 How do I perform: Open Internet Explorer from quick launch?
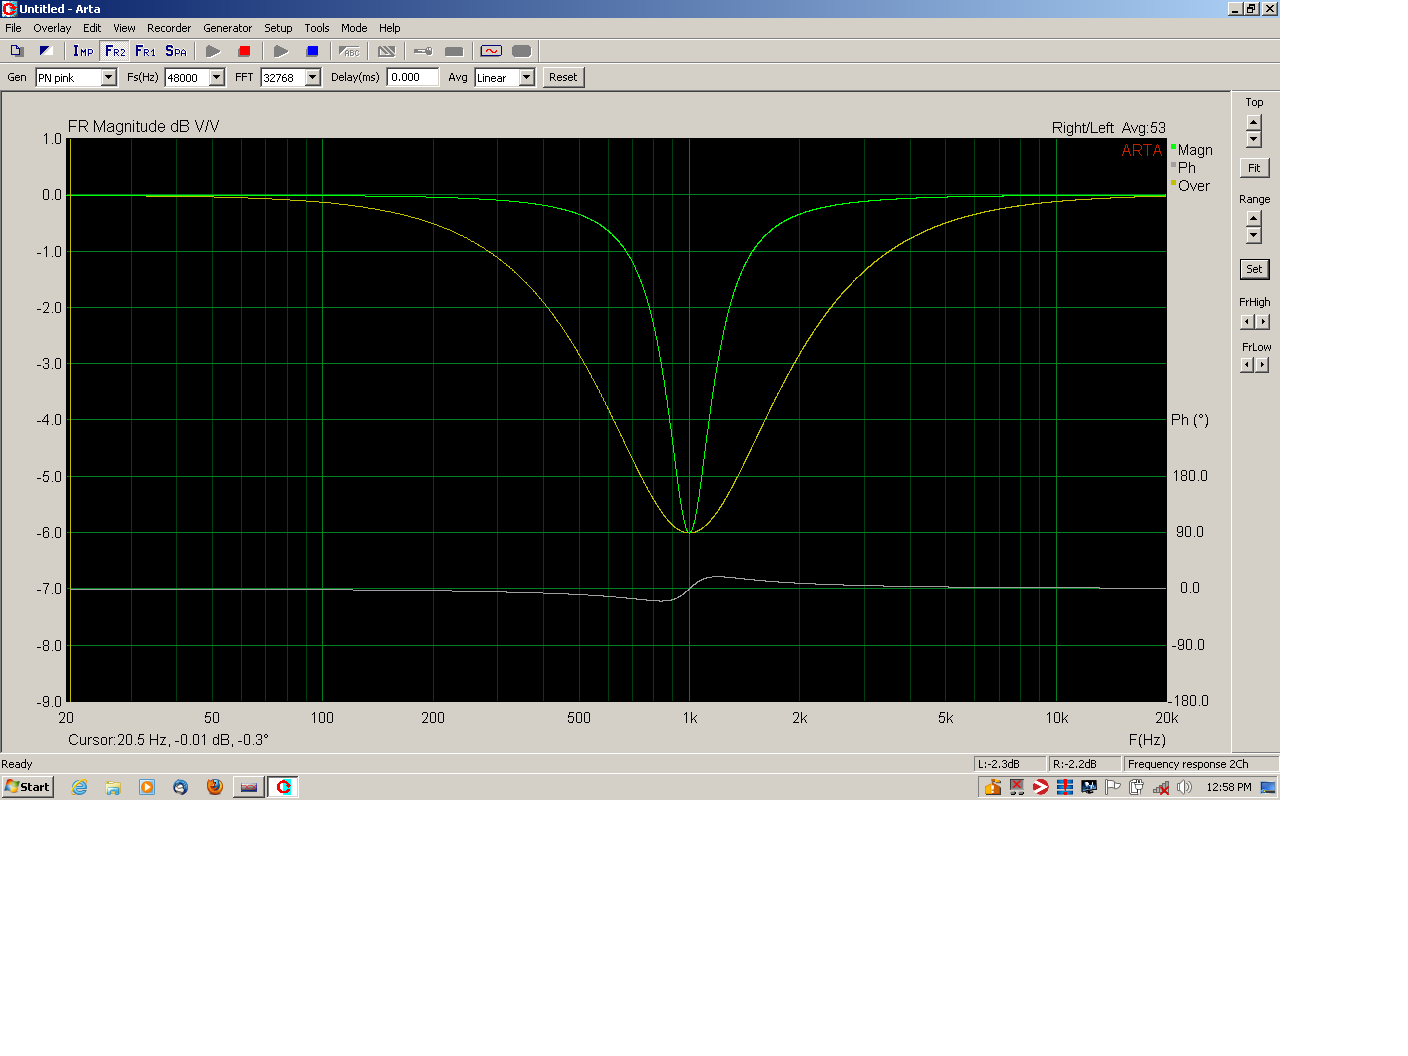[80, 787]
